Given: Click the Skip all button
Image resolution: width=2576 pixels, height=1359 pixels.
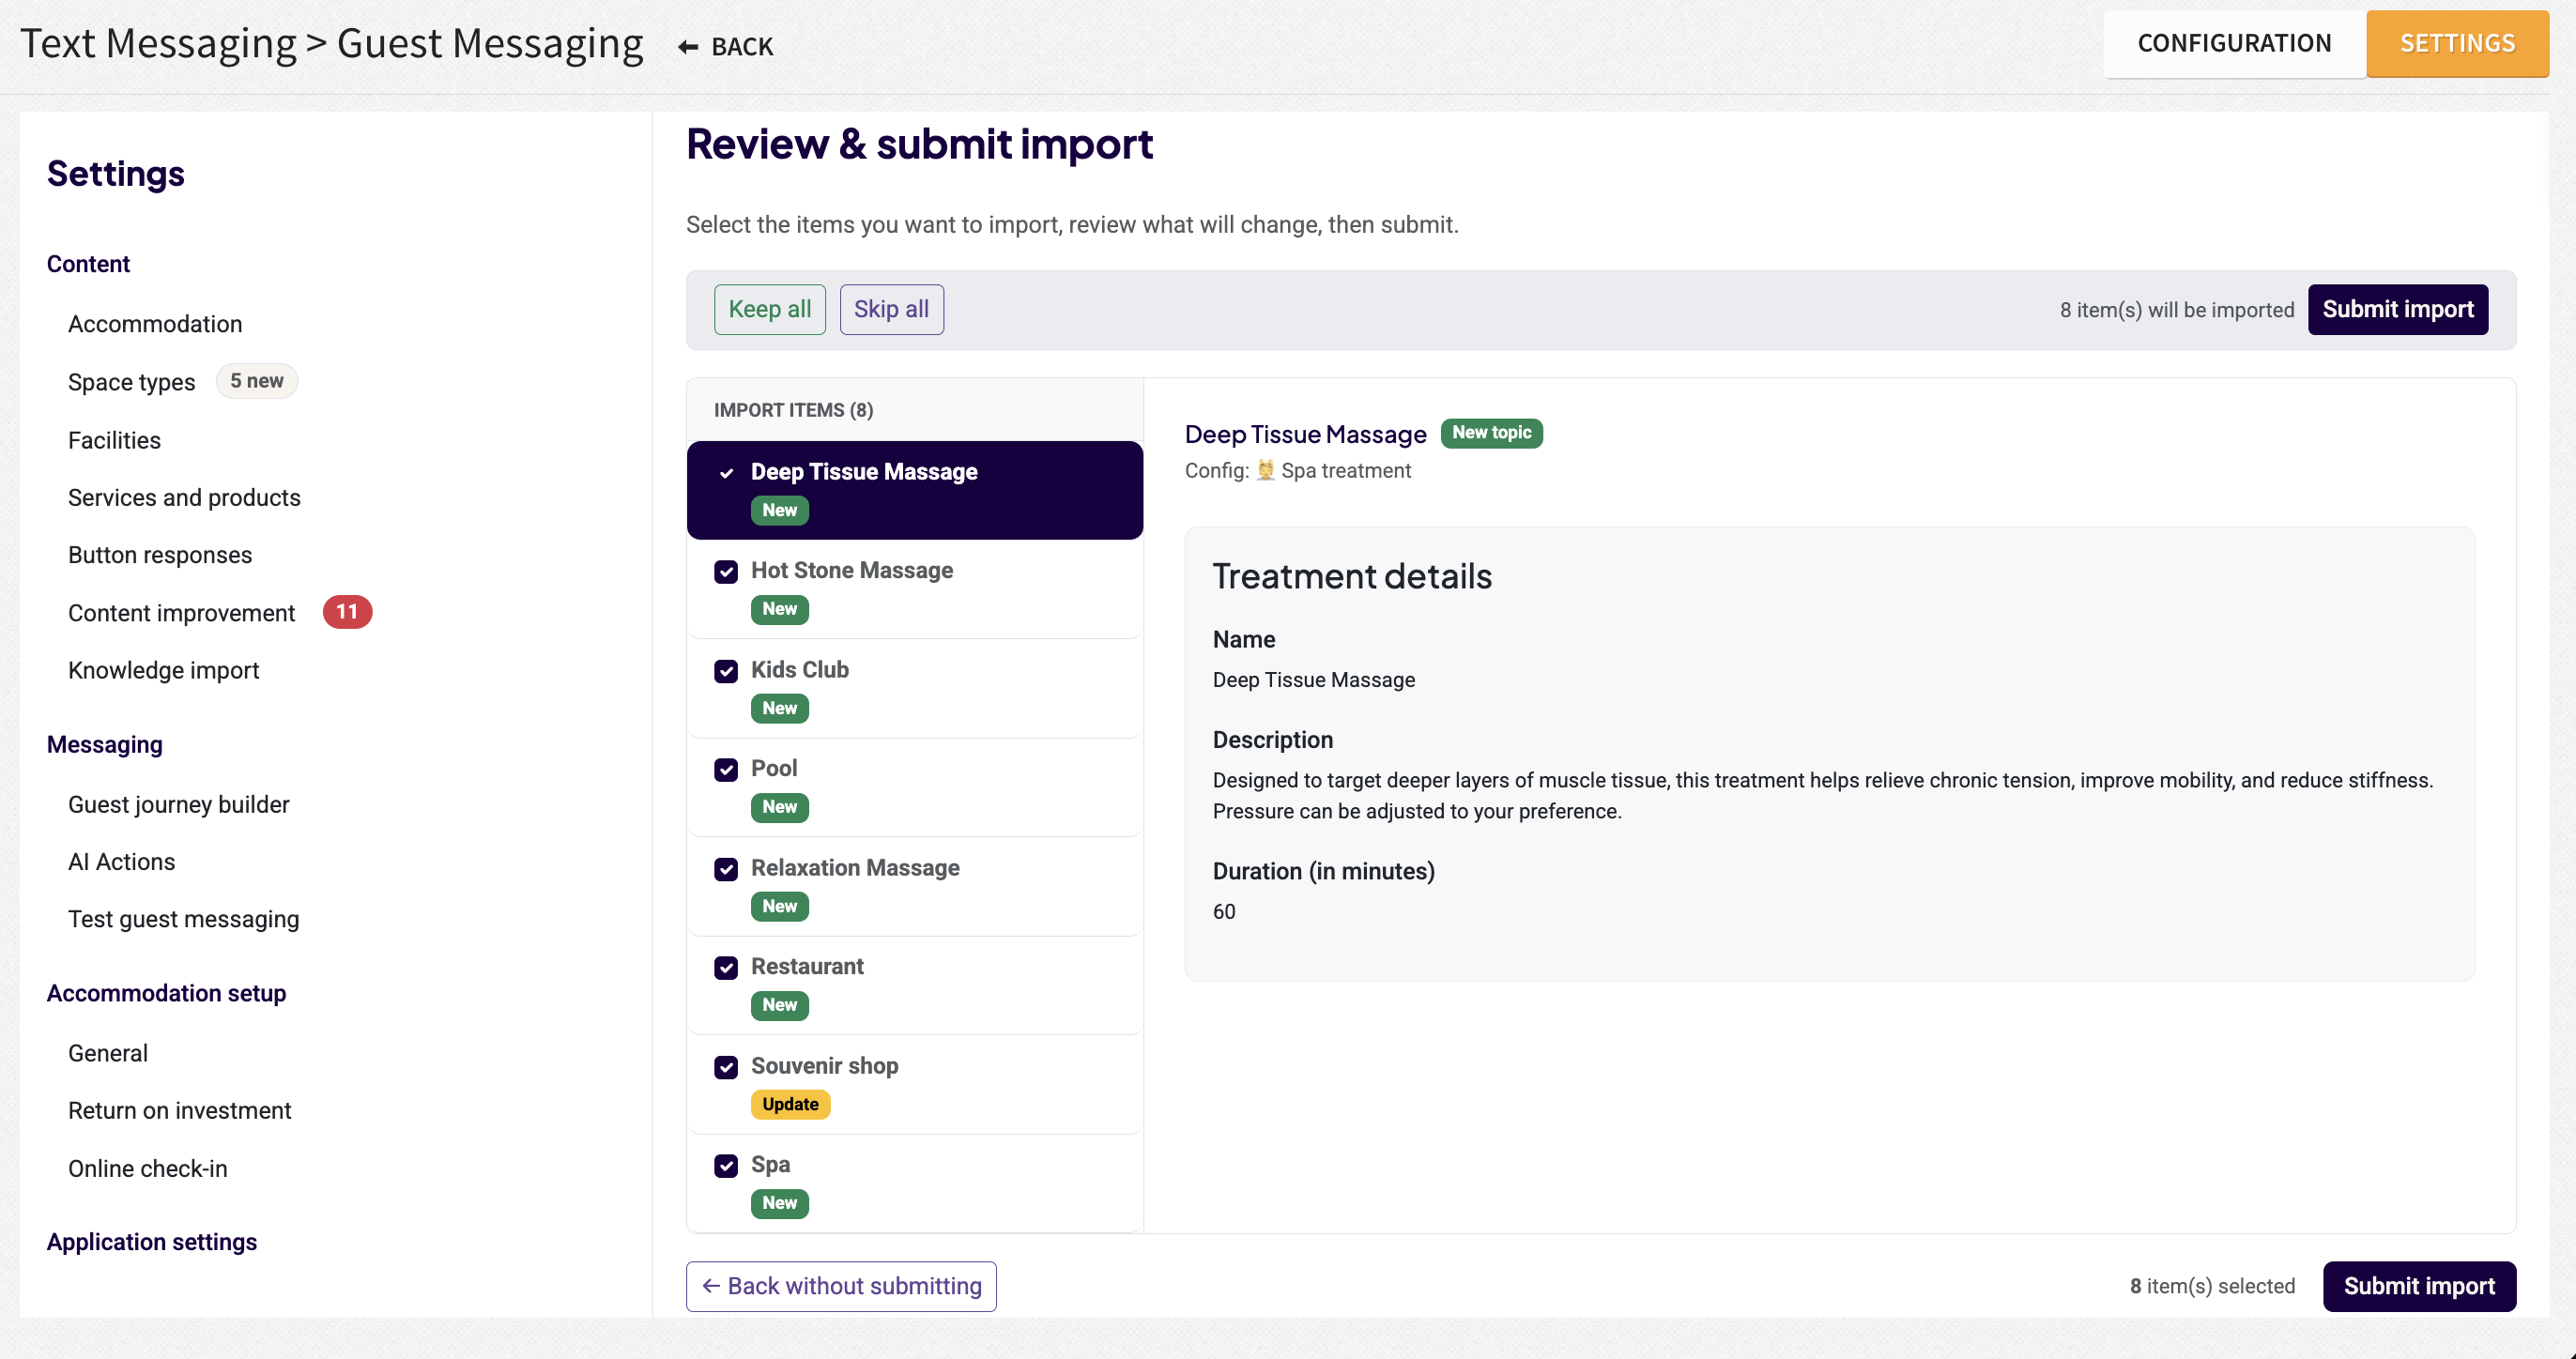Looking at the screenshot, I should [x=891, y=310].
